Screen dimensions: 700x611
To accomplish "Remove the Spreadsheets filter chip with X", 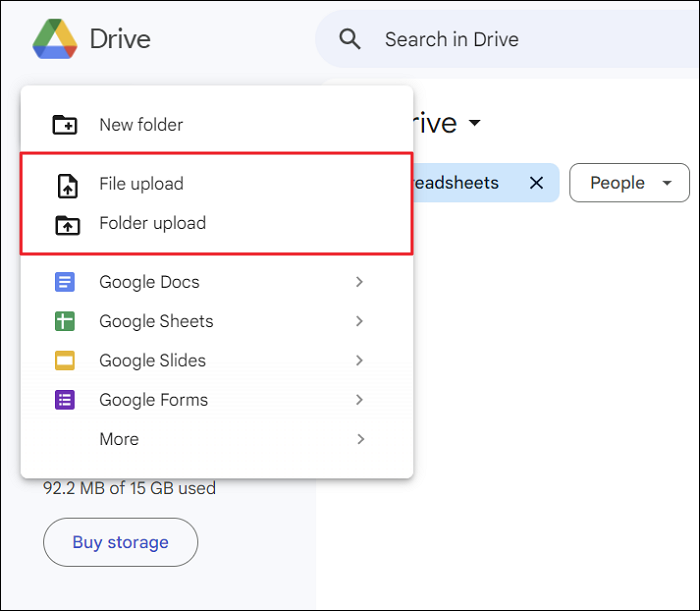I will 536,183.
